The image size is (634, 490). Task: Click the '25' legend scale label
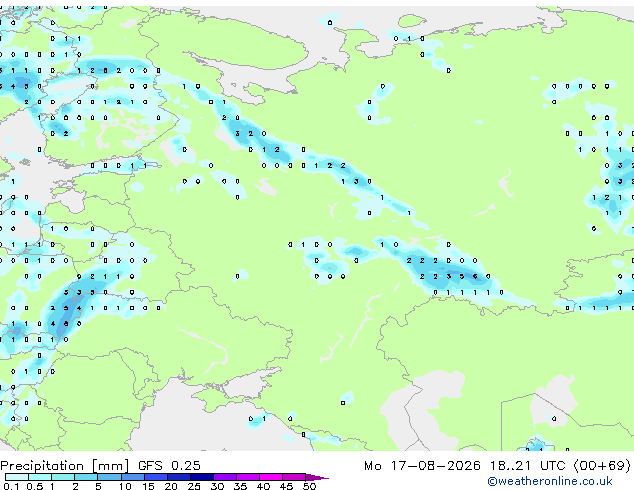click(194, 486)
